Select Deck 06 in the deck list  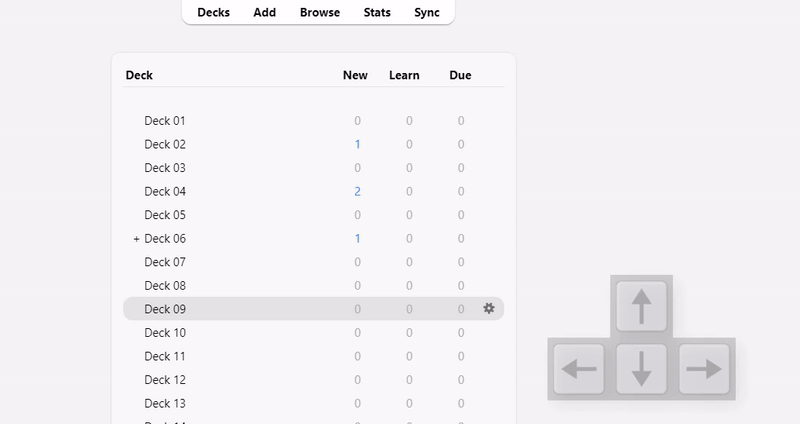(x=165, y=238)
